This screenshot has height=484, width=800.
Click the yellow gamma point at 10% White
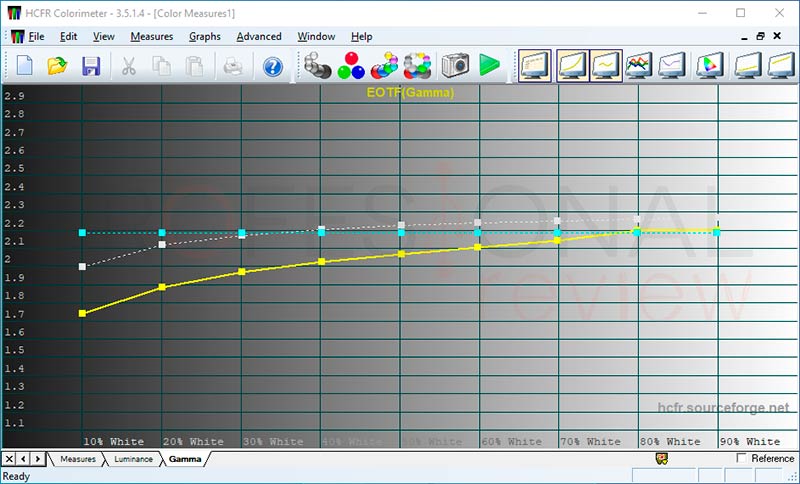(x=82, y=313)
